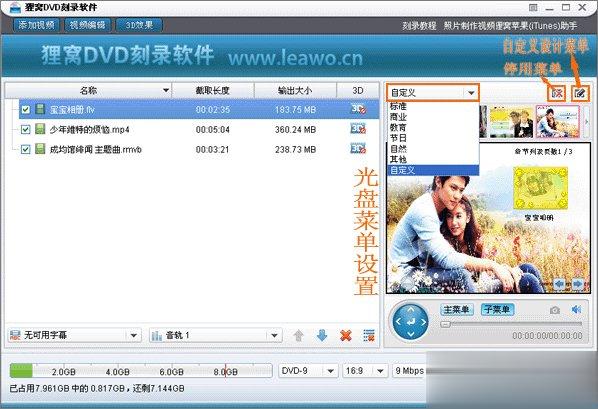The width and height of the screenshot is (598, 409).
Task: Uncheck the 成均馆绯闻 主题曲.rmvb file
Action: pos(26,149)
